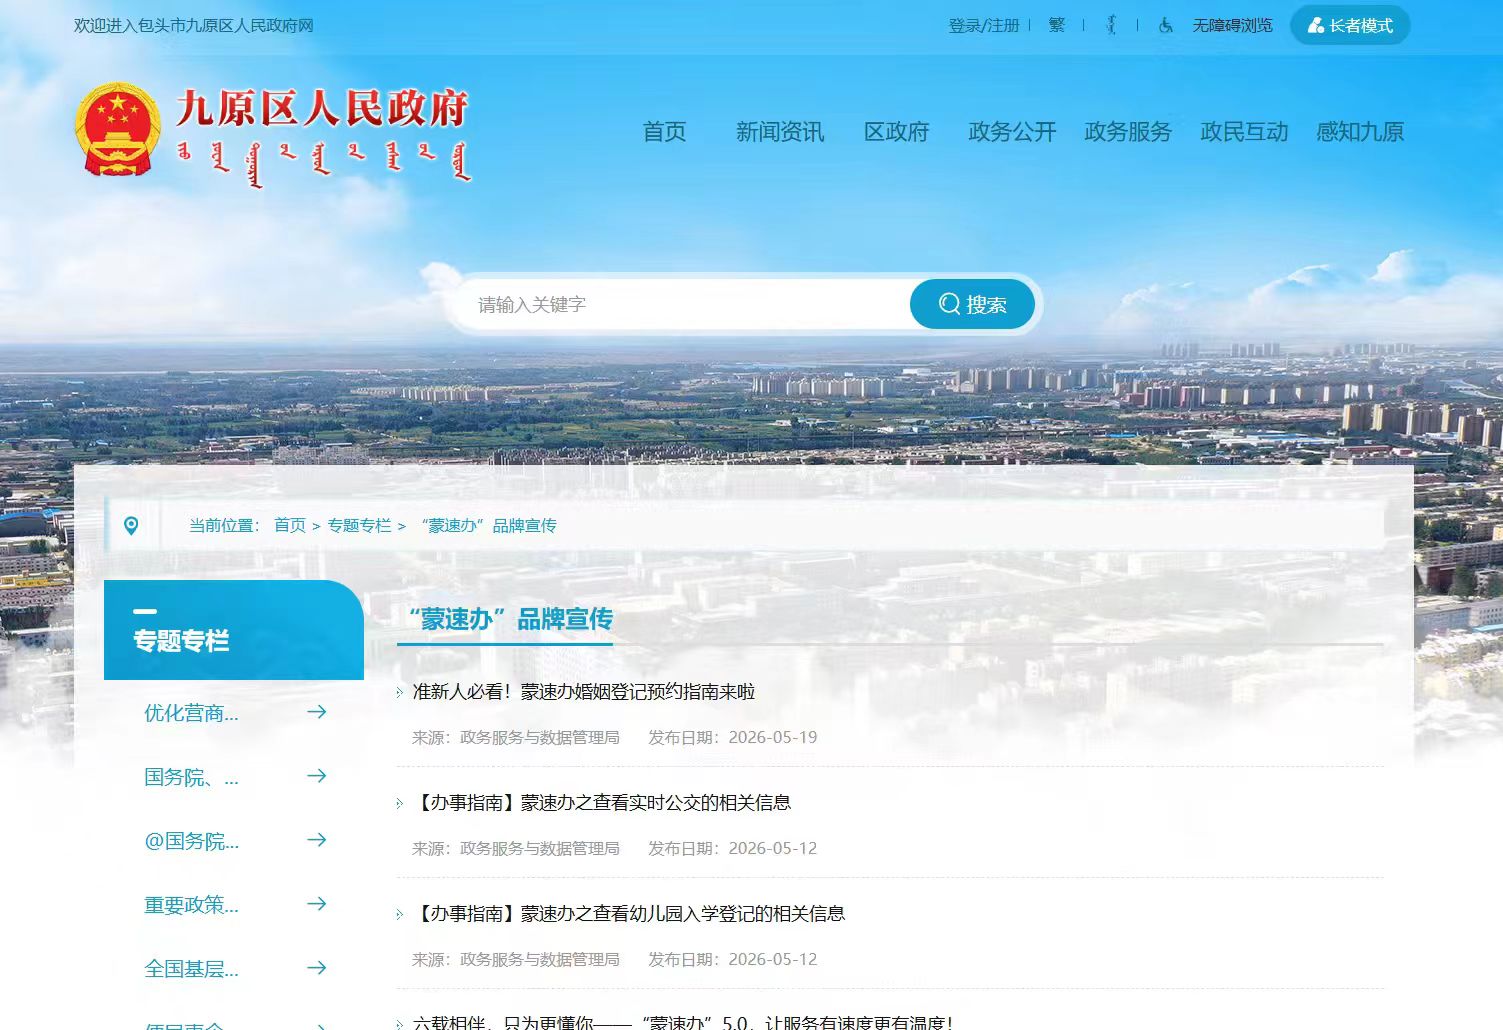Focus the 请输入关键字 search field
Viewport: 1503px width, 1030px height.
click(684, 304)
